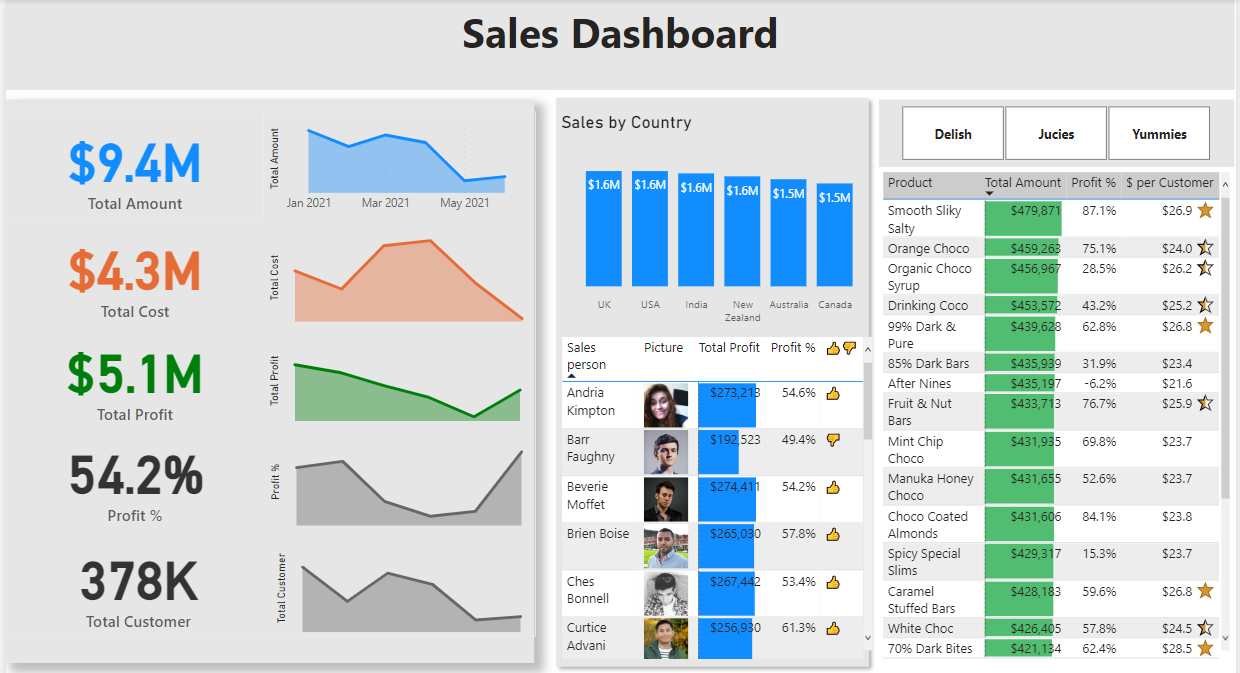The width and height of the screenshot is (1240, 673).
Task: Click the $ per Customer column header
Action: pos(1169,183)
